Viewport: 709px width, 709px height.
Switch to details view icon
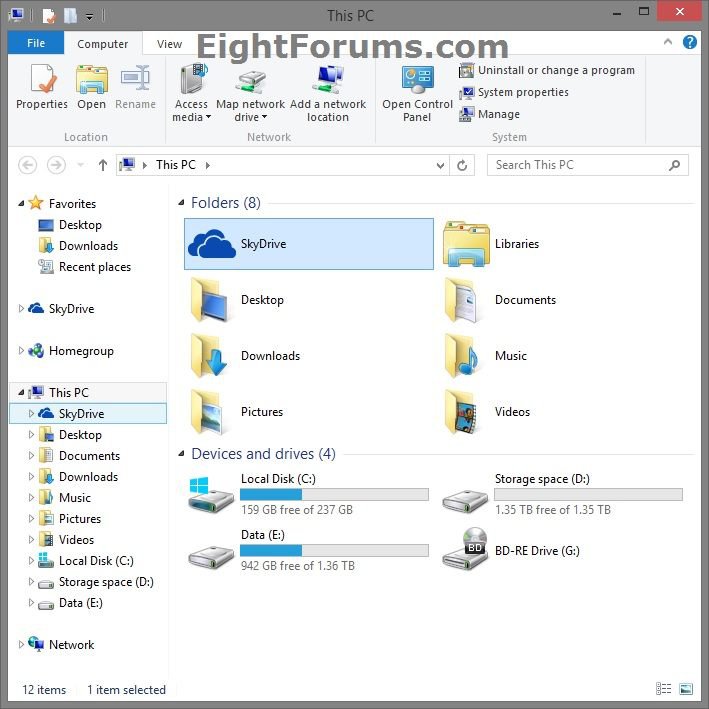point(663,689)
